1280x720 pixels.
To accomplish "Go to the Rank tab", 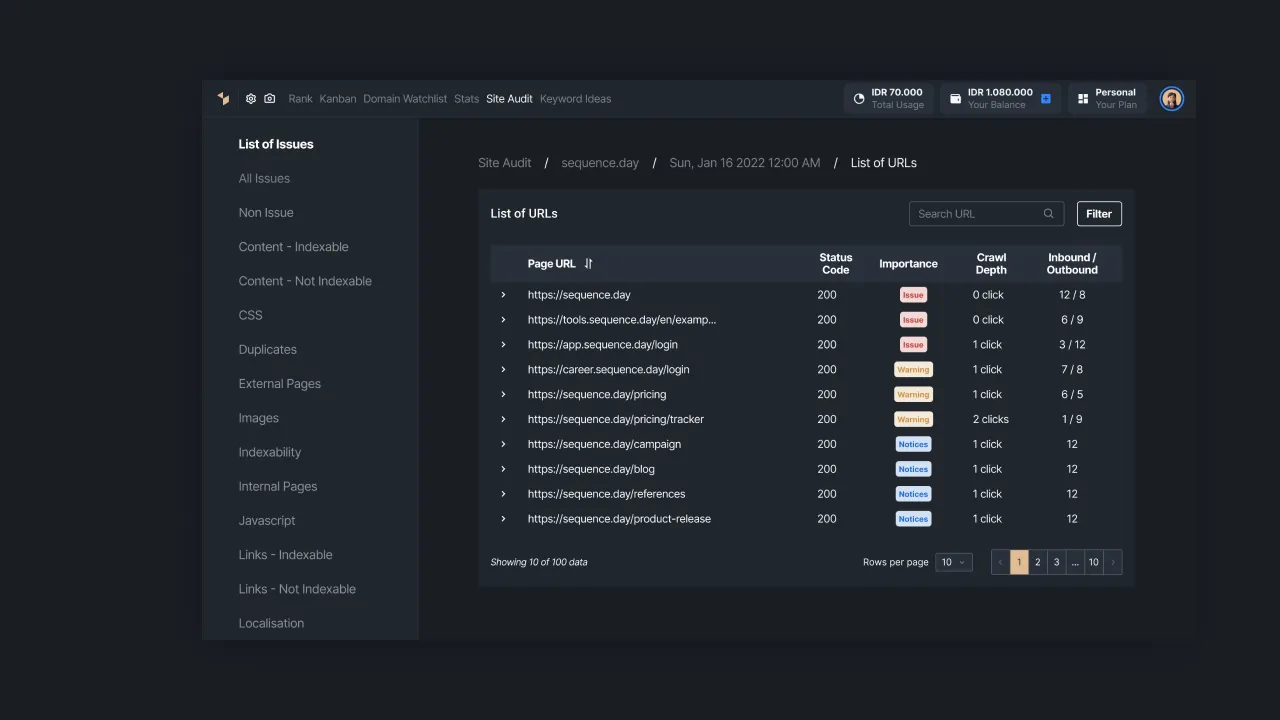I will (300, 99).
